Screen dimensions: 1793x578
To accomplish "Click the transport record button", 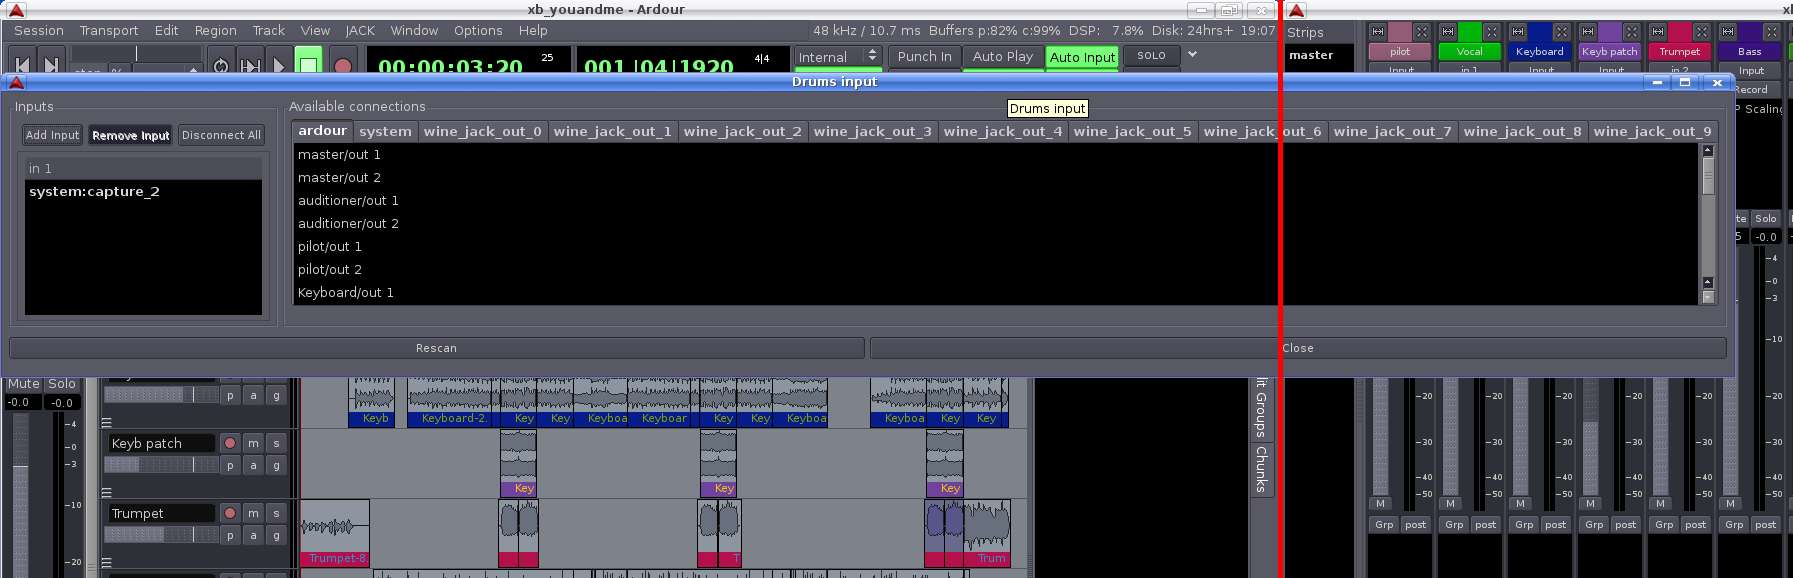I will tap(342, 66).
